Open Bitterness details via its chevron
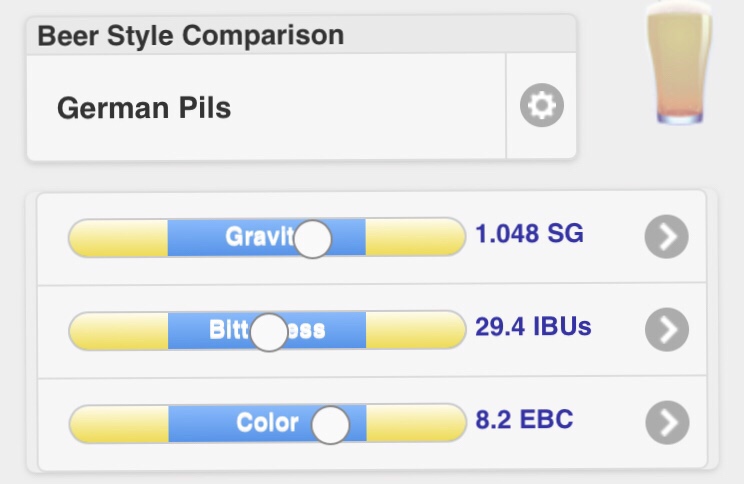Image resolution: width=744 pixels, height=484 pixels. coord(666,329)
